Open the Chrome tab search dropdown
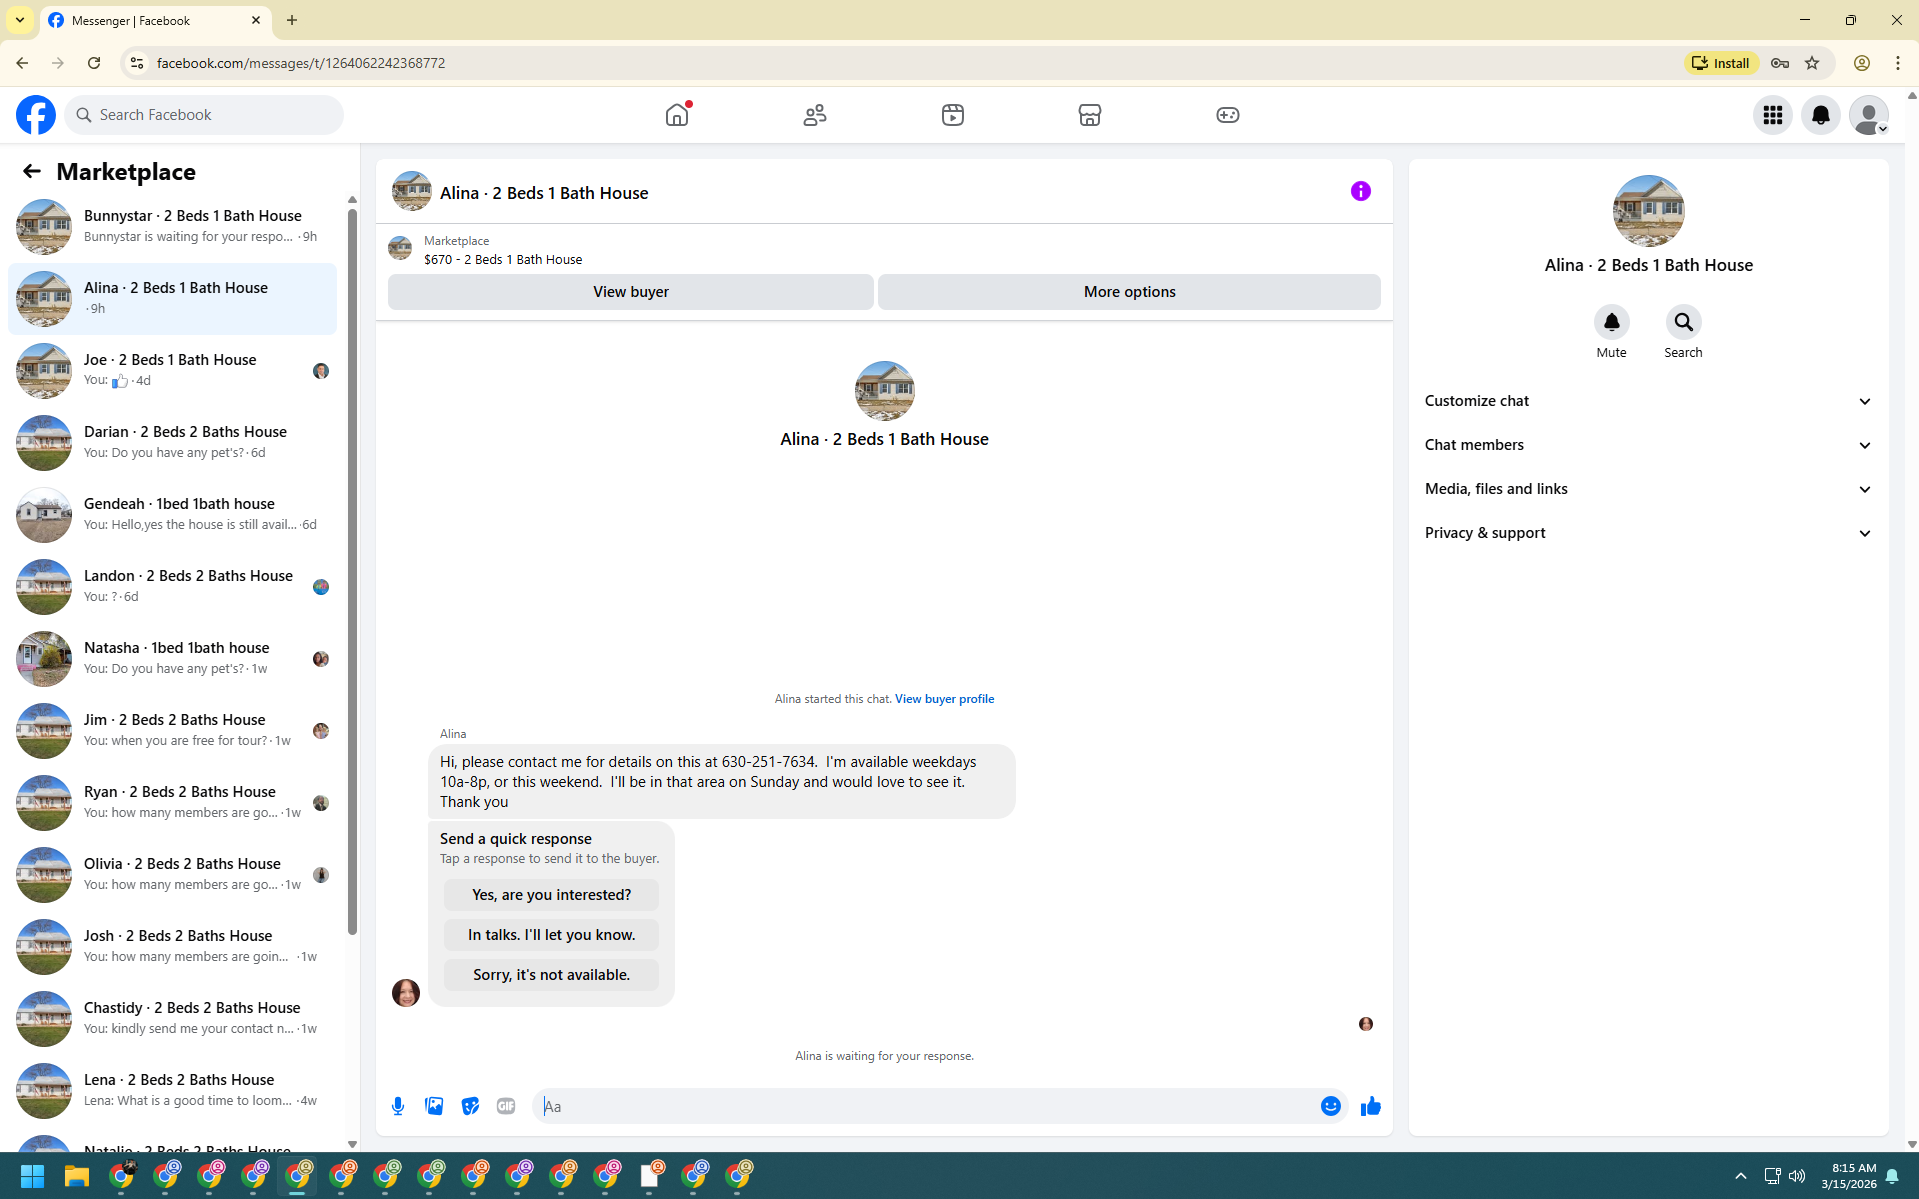 (x=20, y=20)
